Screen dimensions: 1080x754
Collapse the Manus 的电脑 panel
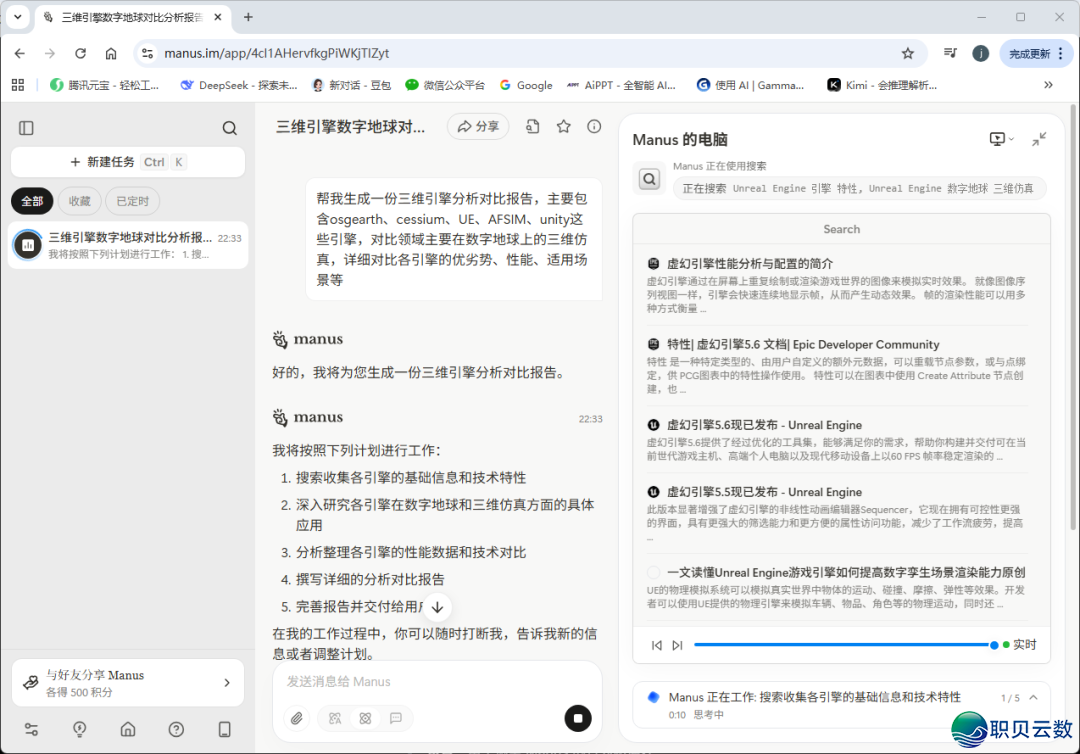tap(1039, 139)
